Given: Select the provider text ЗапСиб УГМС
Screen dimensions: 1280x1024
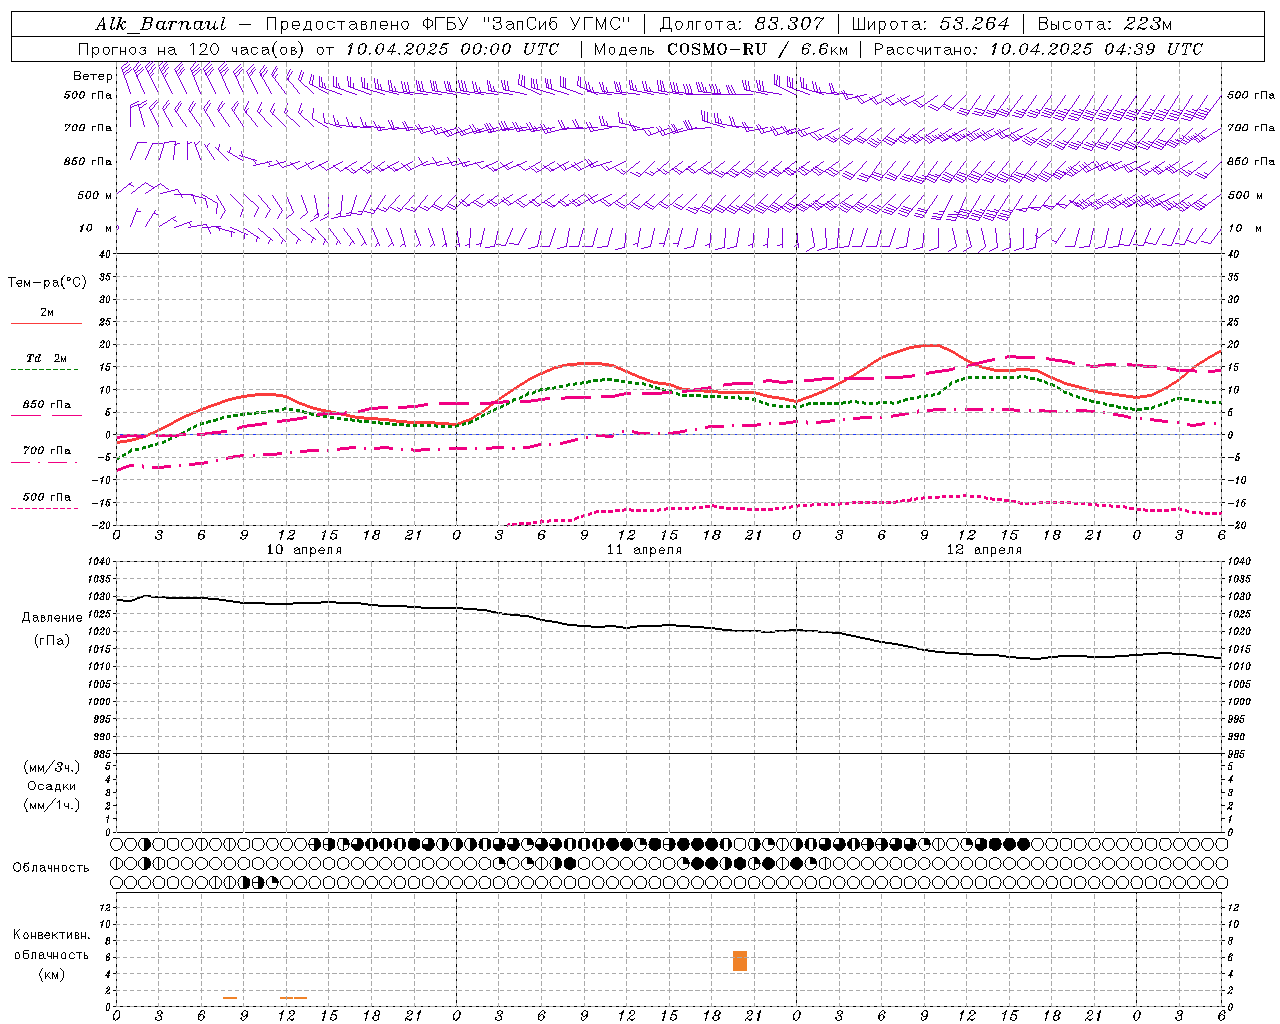Looking at the screenshot, I should point(556,24).
